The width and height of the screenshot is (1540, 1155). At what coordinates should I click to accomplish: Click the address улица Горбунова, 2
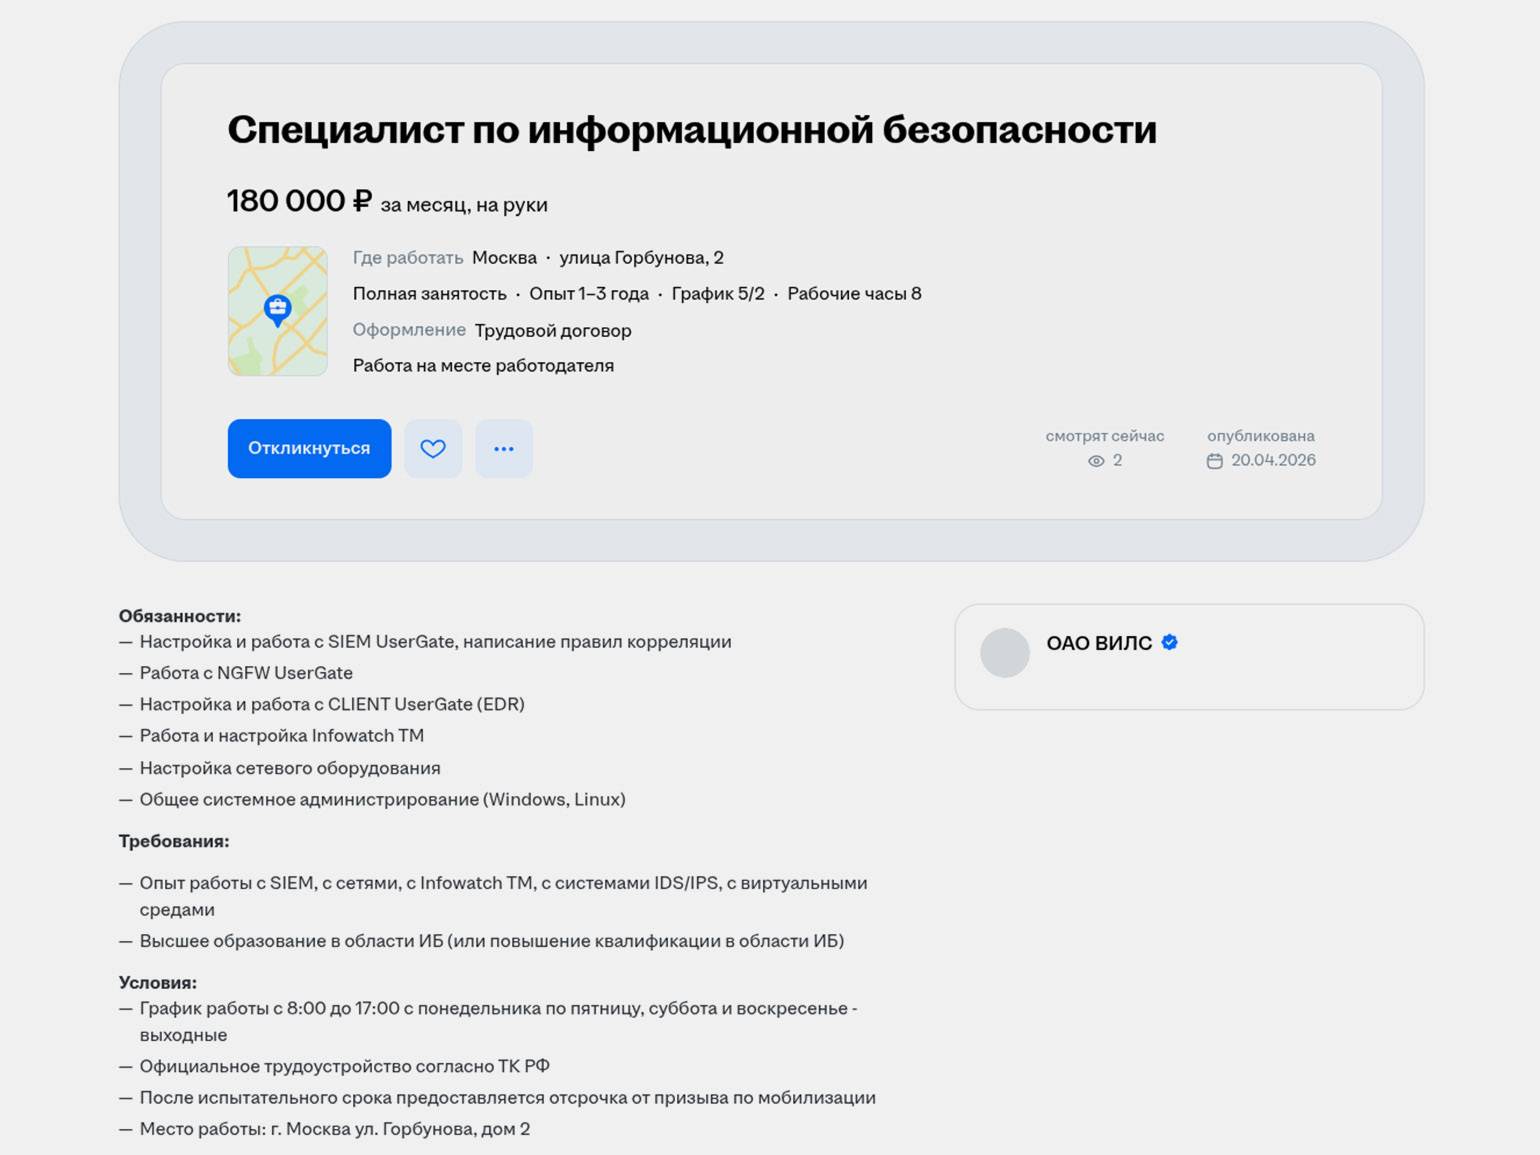tap(641, 258)
